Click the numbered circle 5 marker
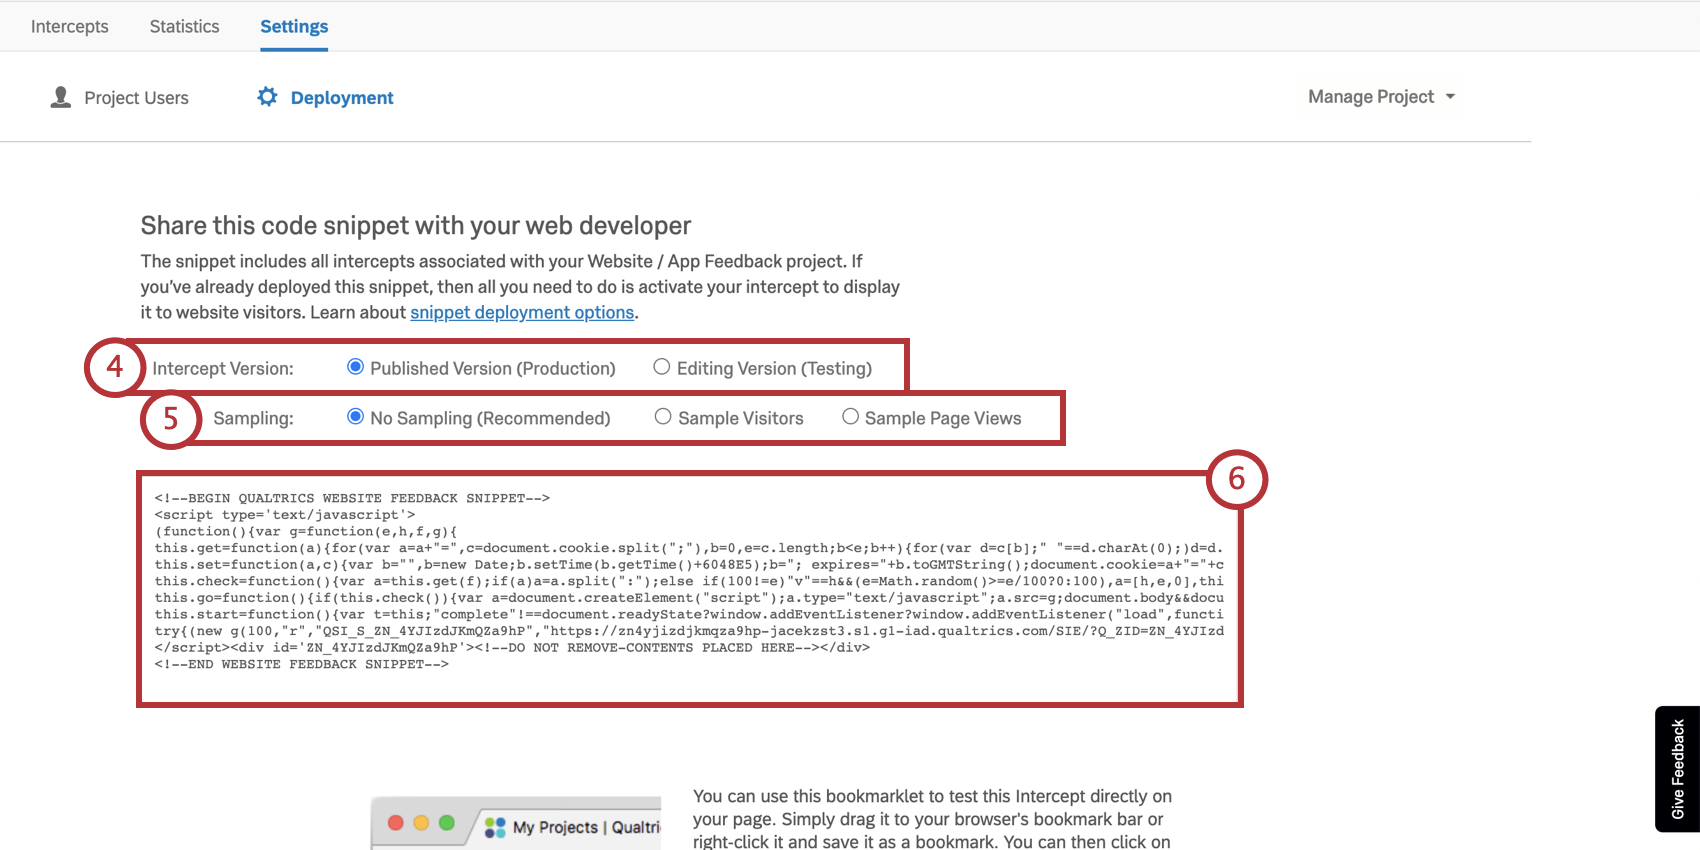The image size is (1700, 850). click(171, 418)
